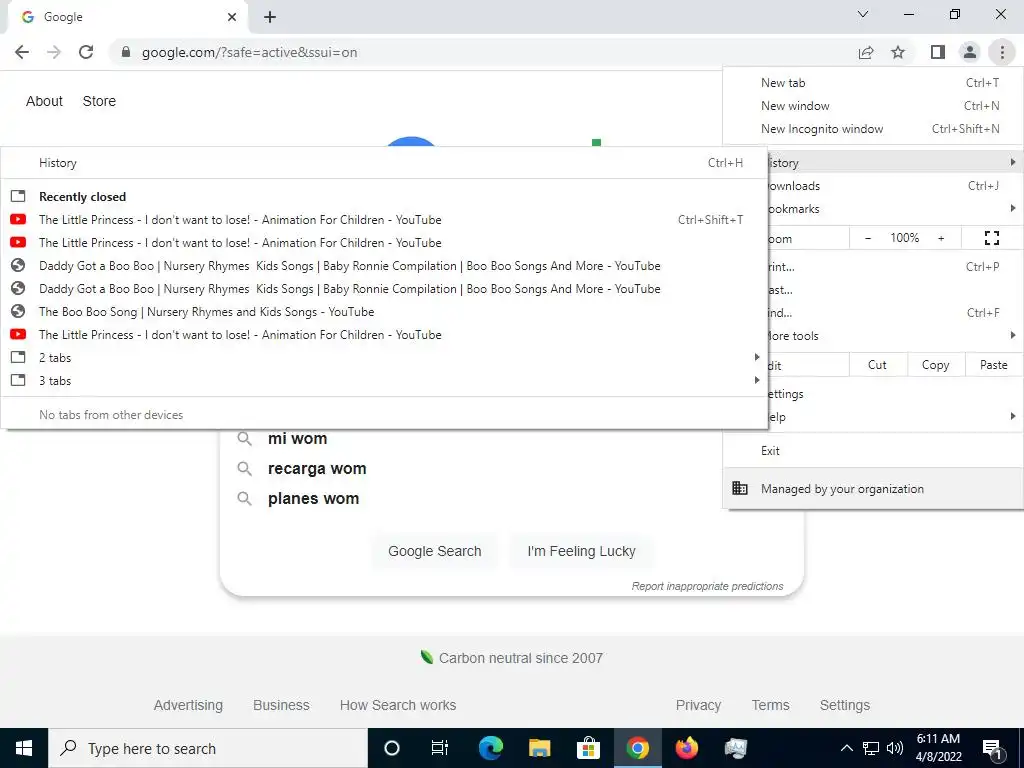Open the History menu item in Chrome menu
Viewport: 1024px width, 768px height.
pyautogui.click(x=895, y=163)
